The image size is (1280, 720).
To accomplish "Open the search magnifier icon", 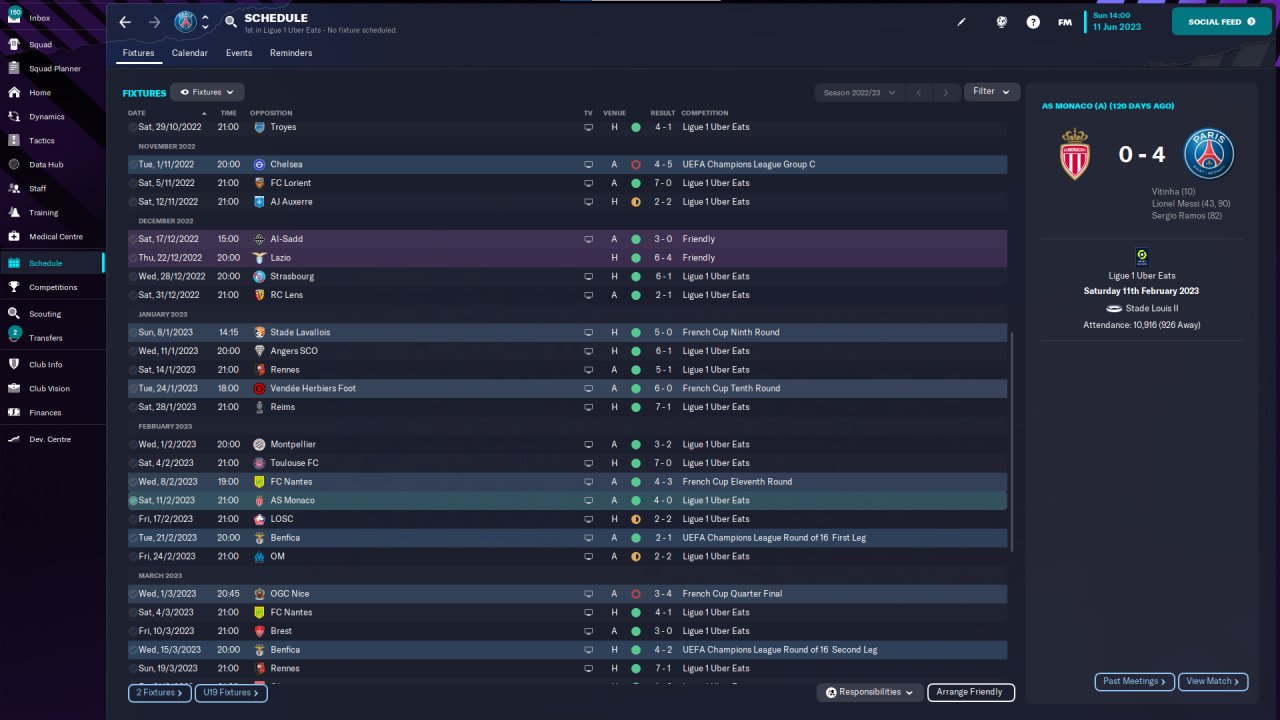I will [231, 21].
